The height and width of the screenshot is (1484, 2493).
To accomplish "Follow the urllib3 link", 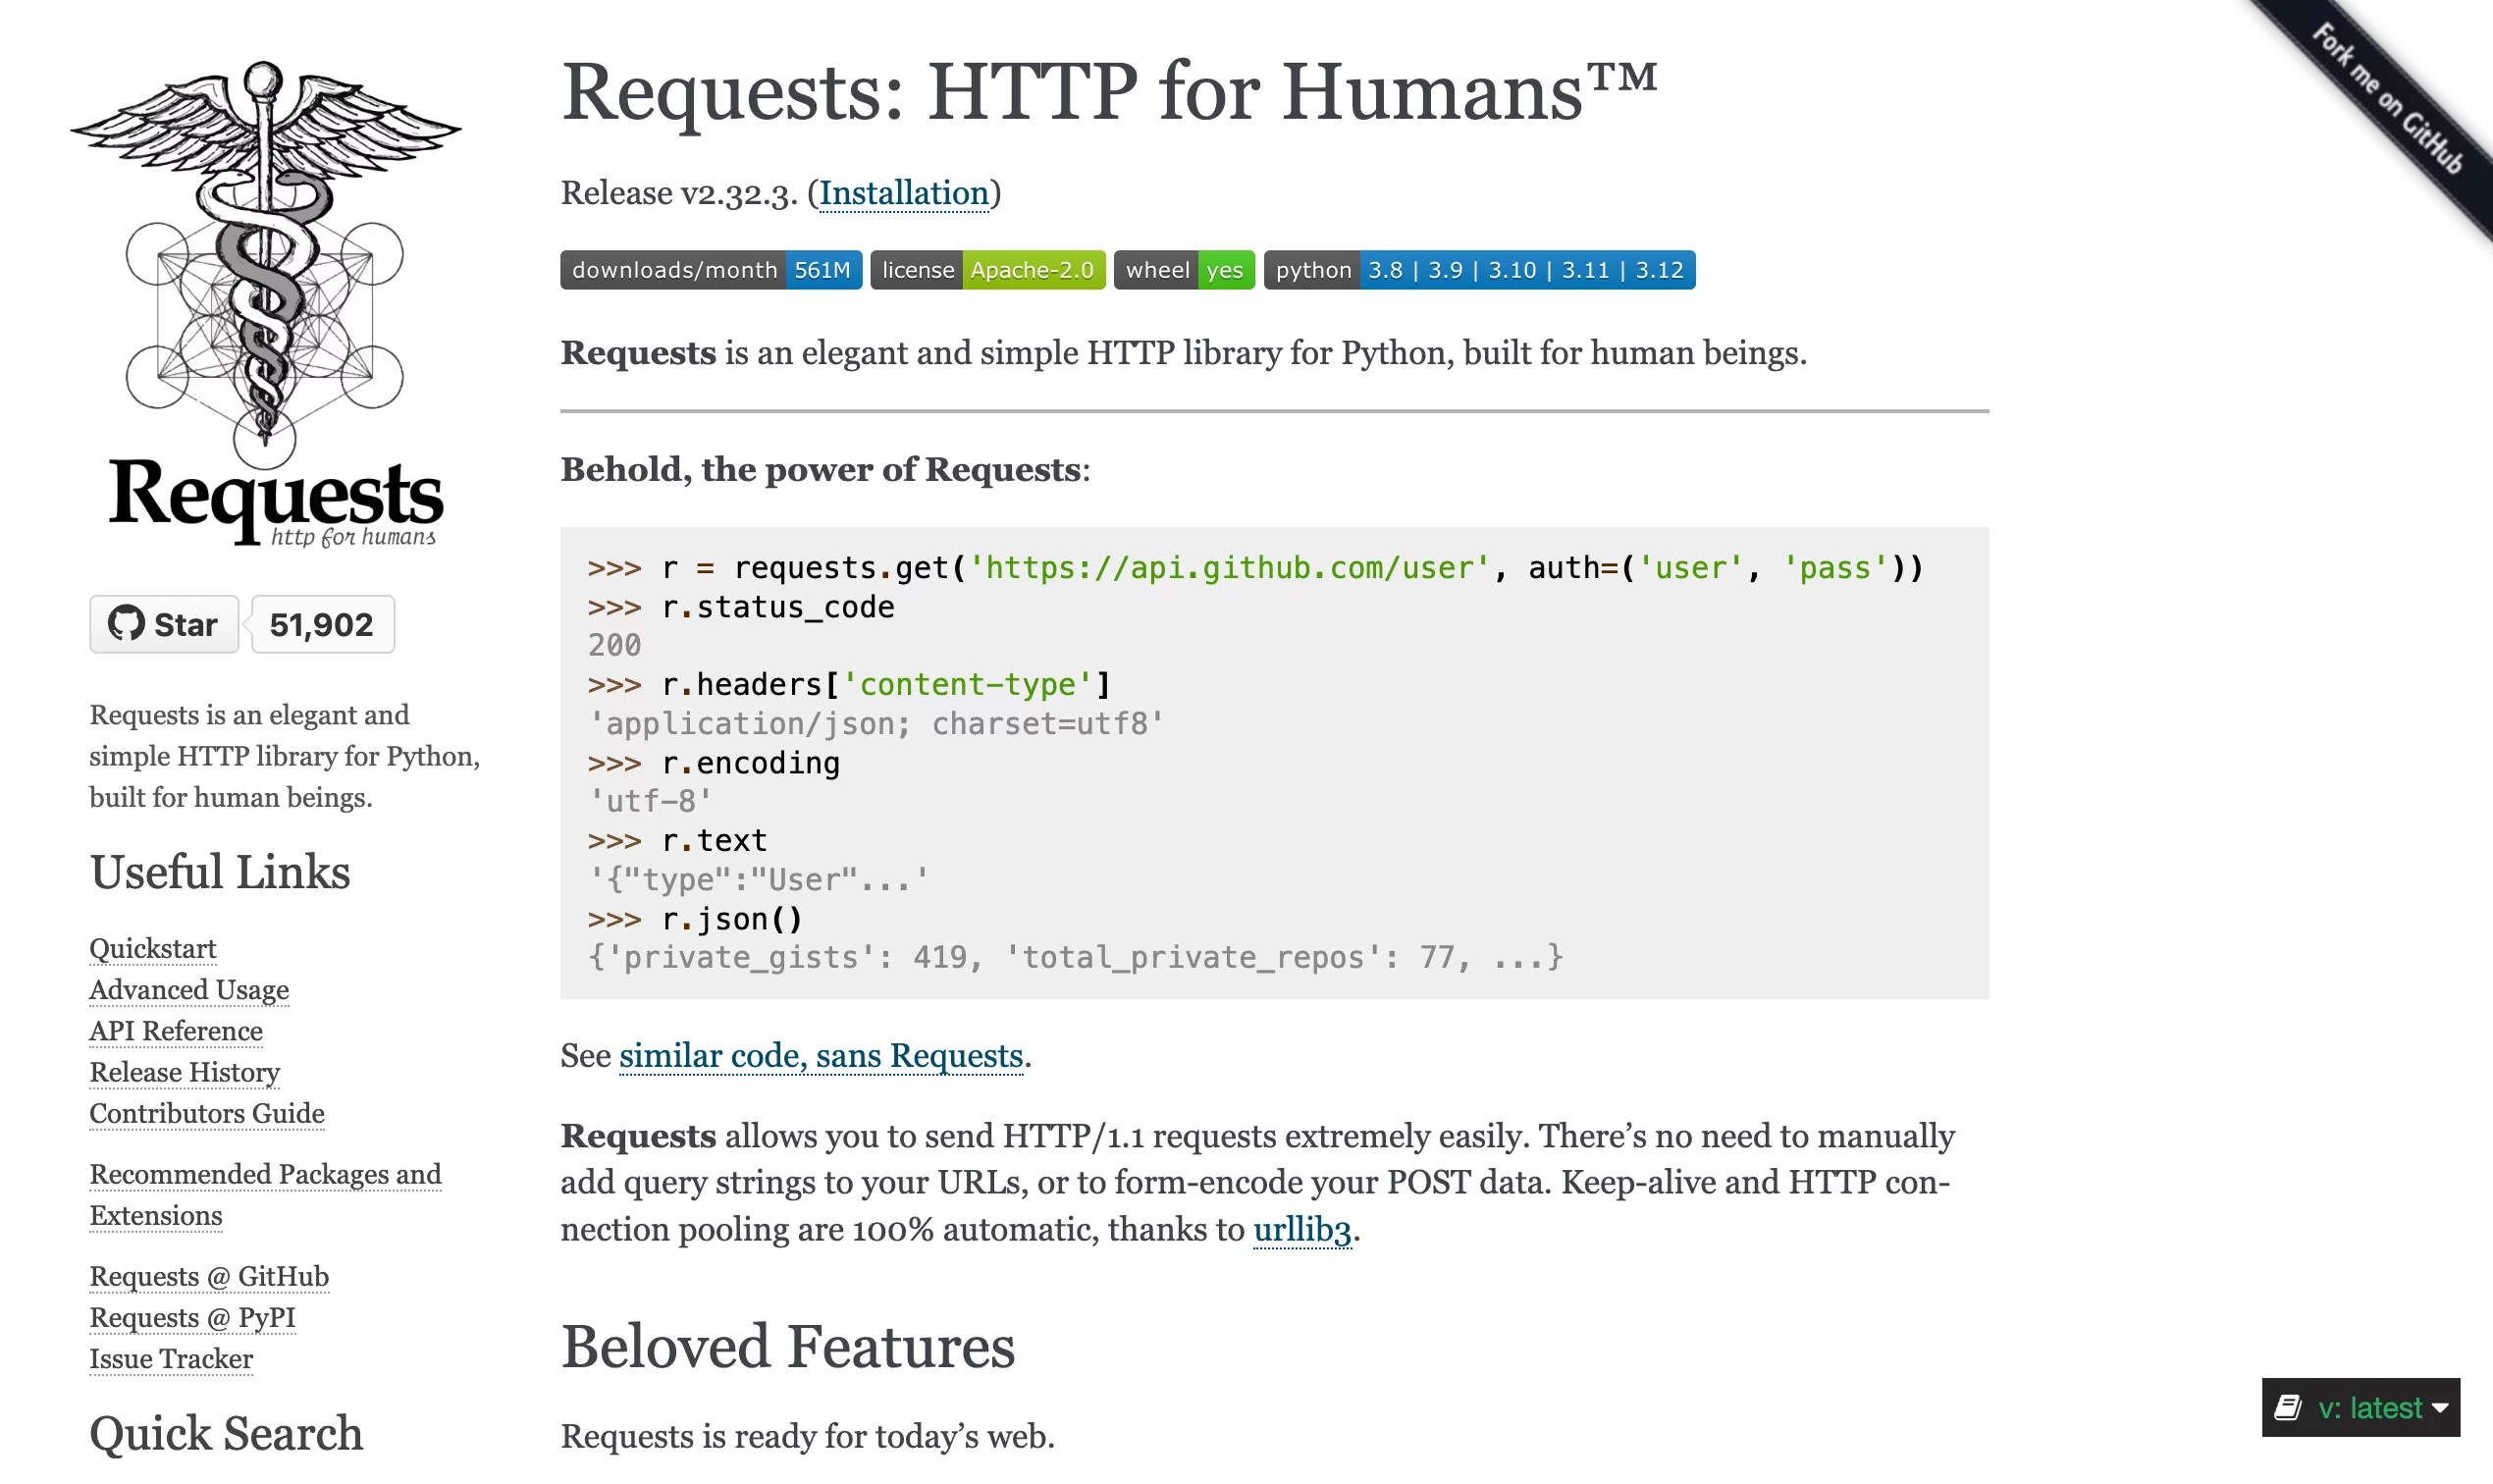I will tap(1301, 1229).
